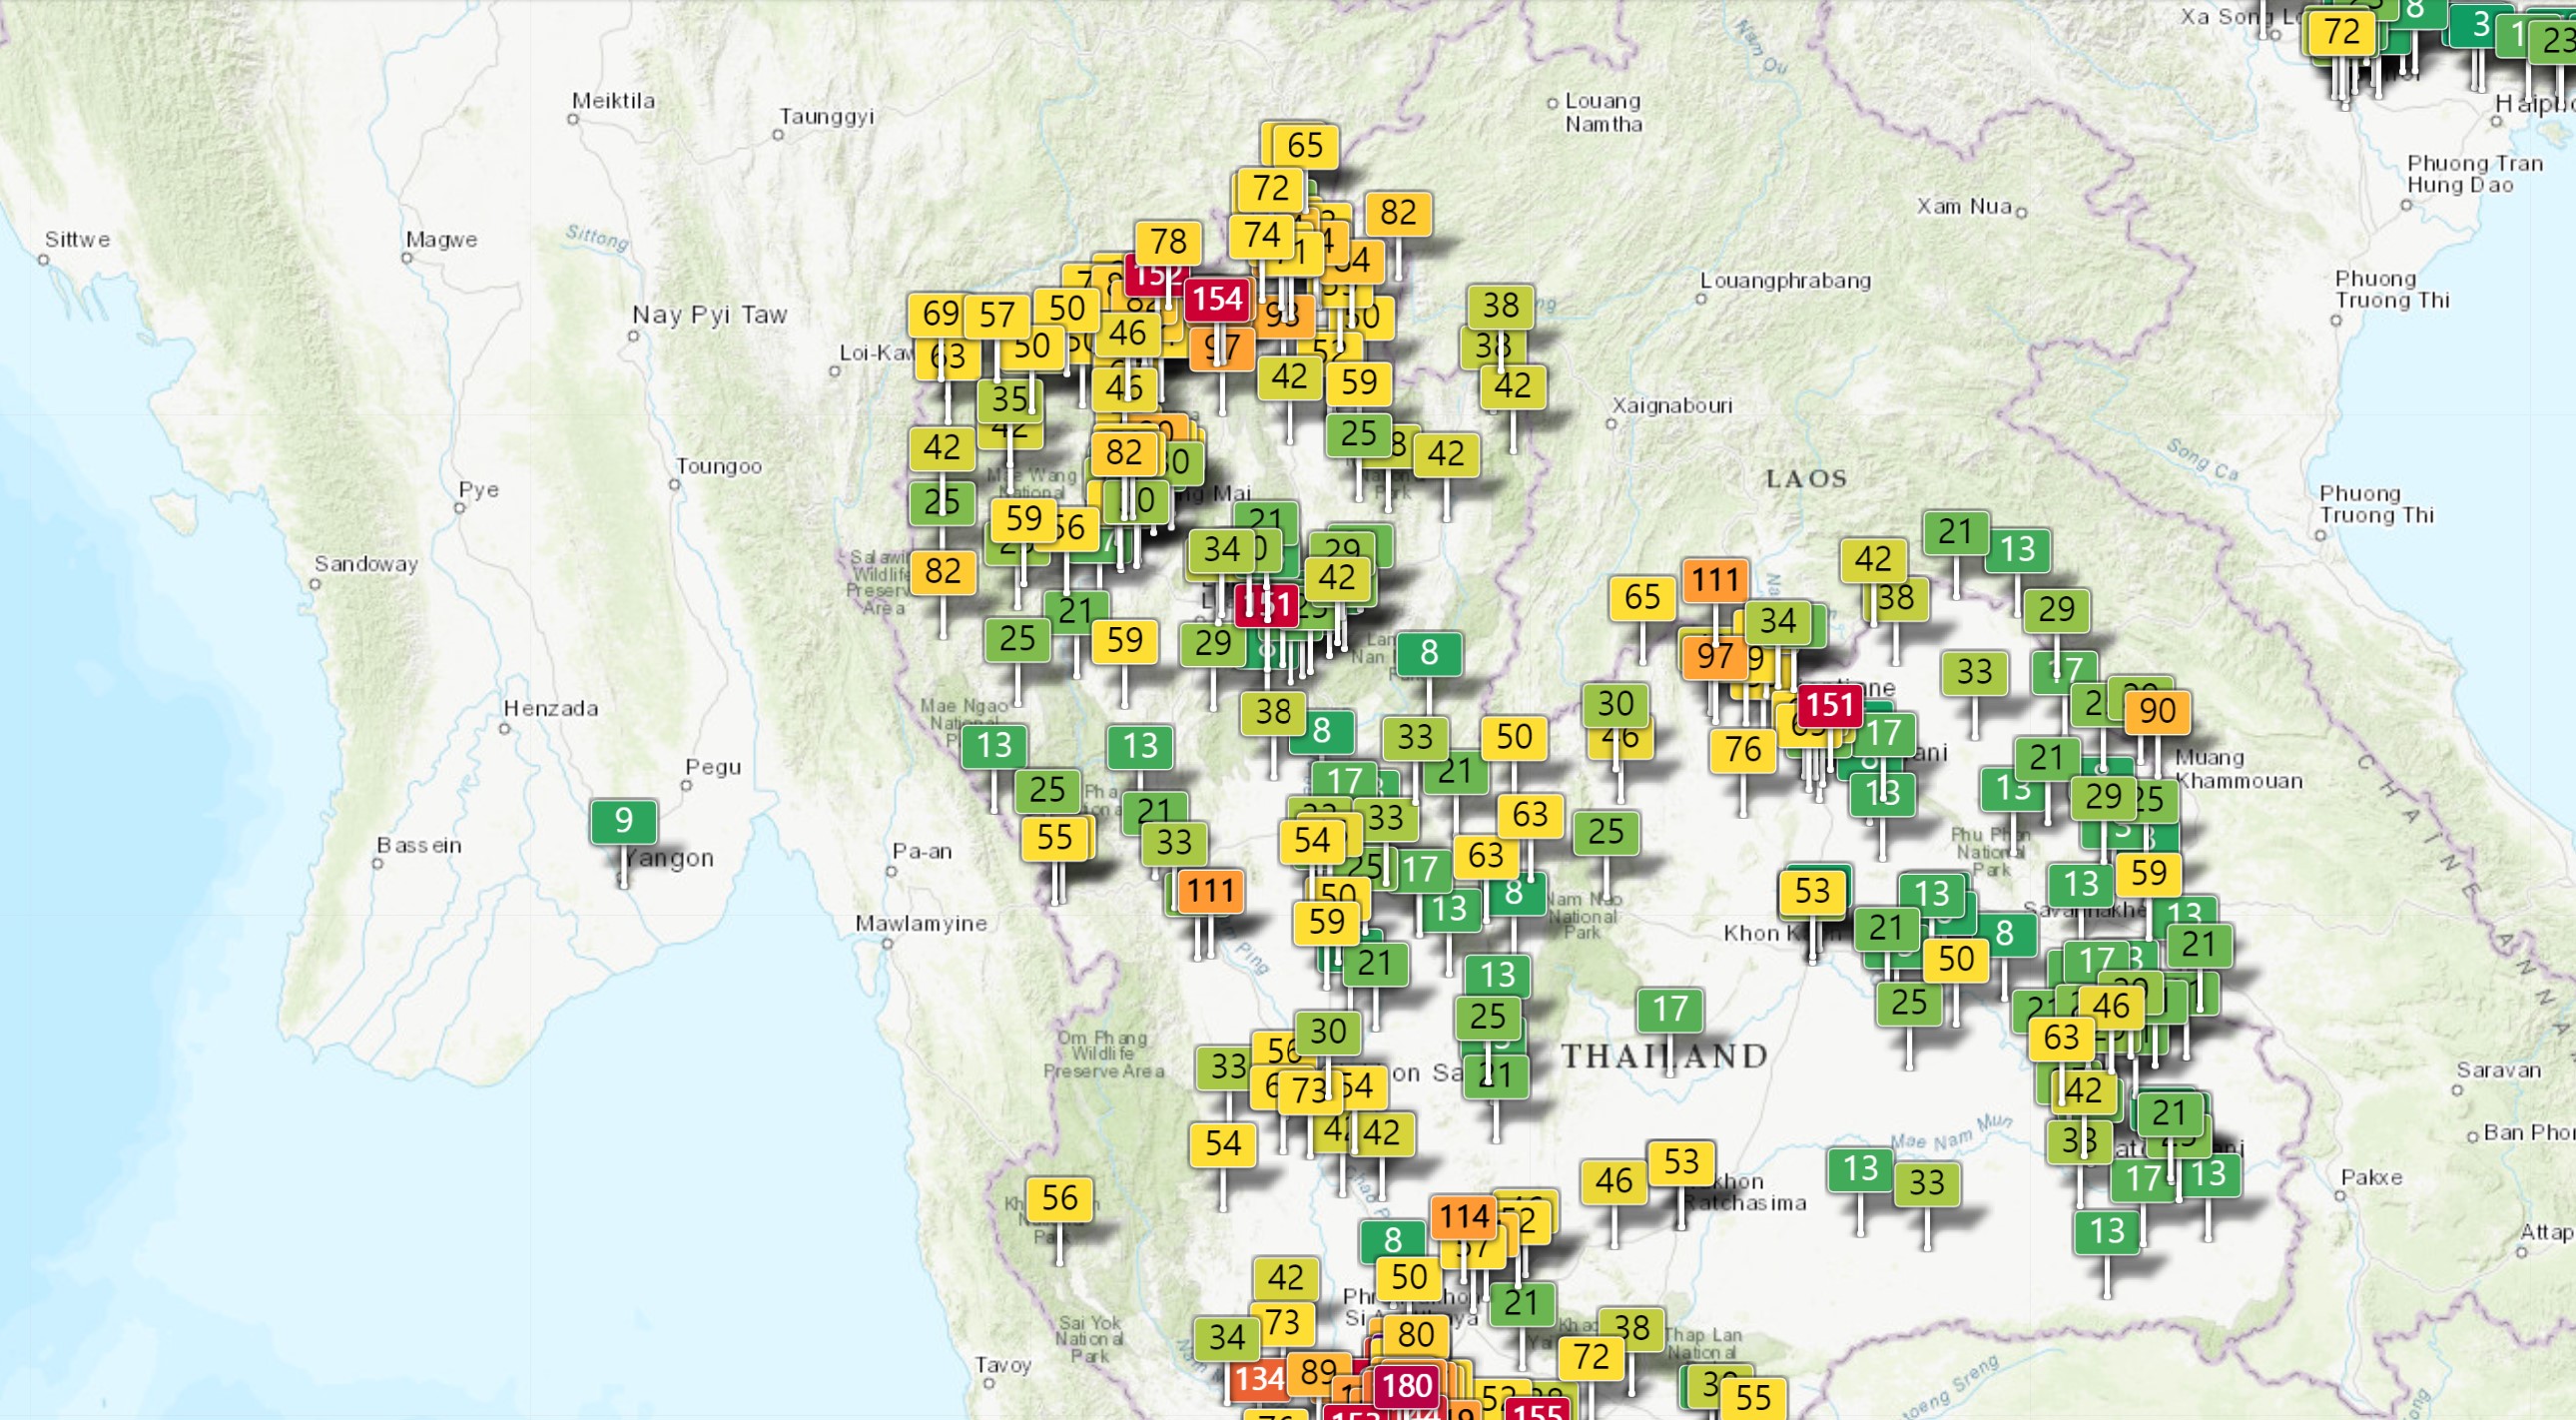Click the yellow 80 AQI marker
The image size is (2576, 1420).
1415,1334
